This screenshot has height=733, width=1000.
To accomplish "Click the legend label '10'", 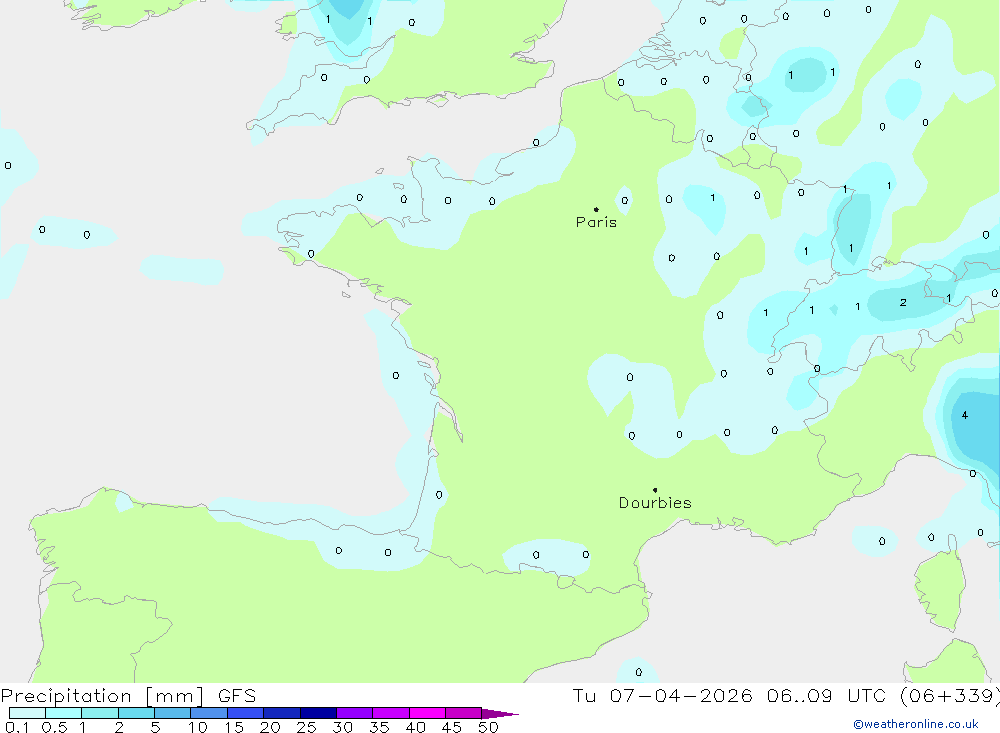I will tap(198, 727).
